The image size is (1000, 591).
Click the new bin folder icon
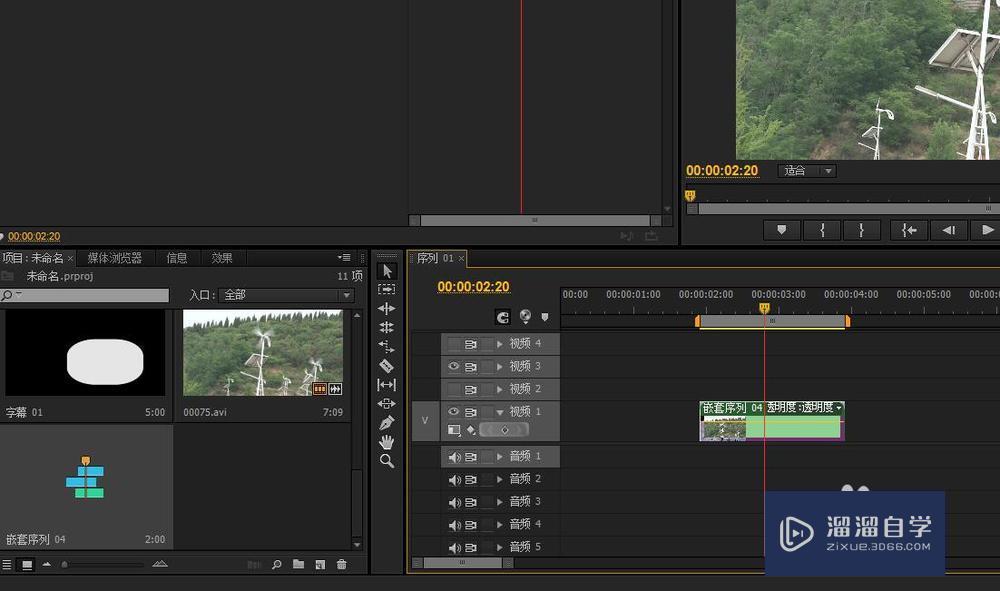click(298, 565)
